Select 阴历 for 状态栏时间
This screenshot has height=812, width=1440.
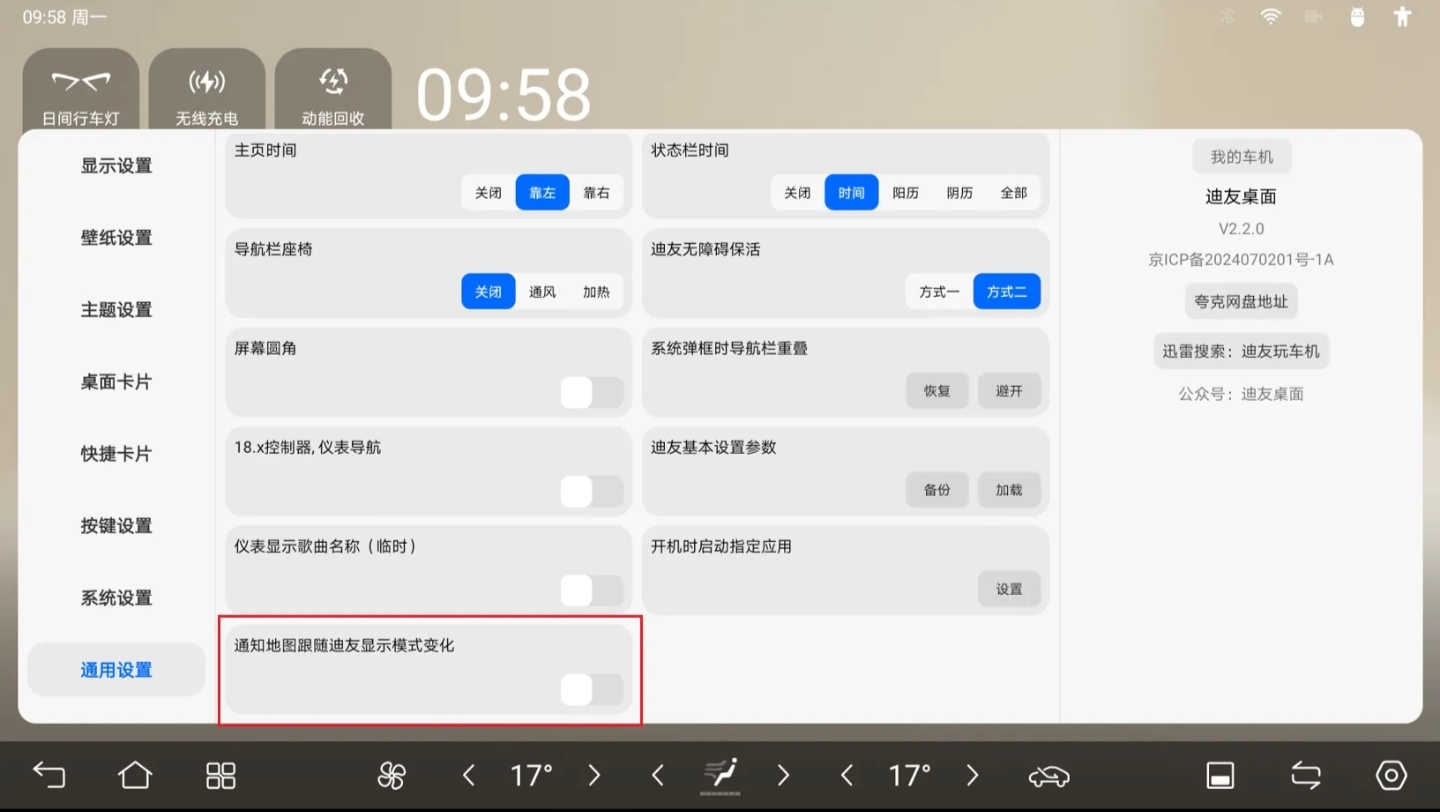[958, 192]
